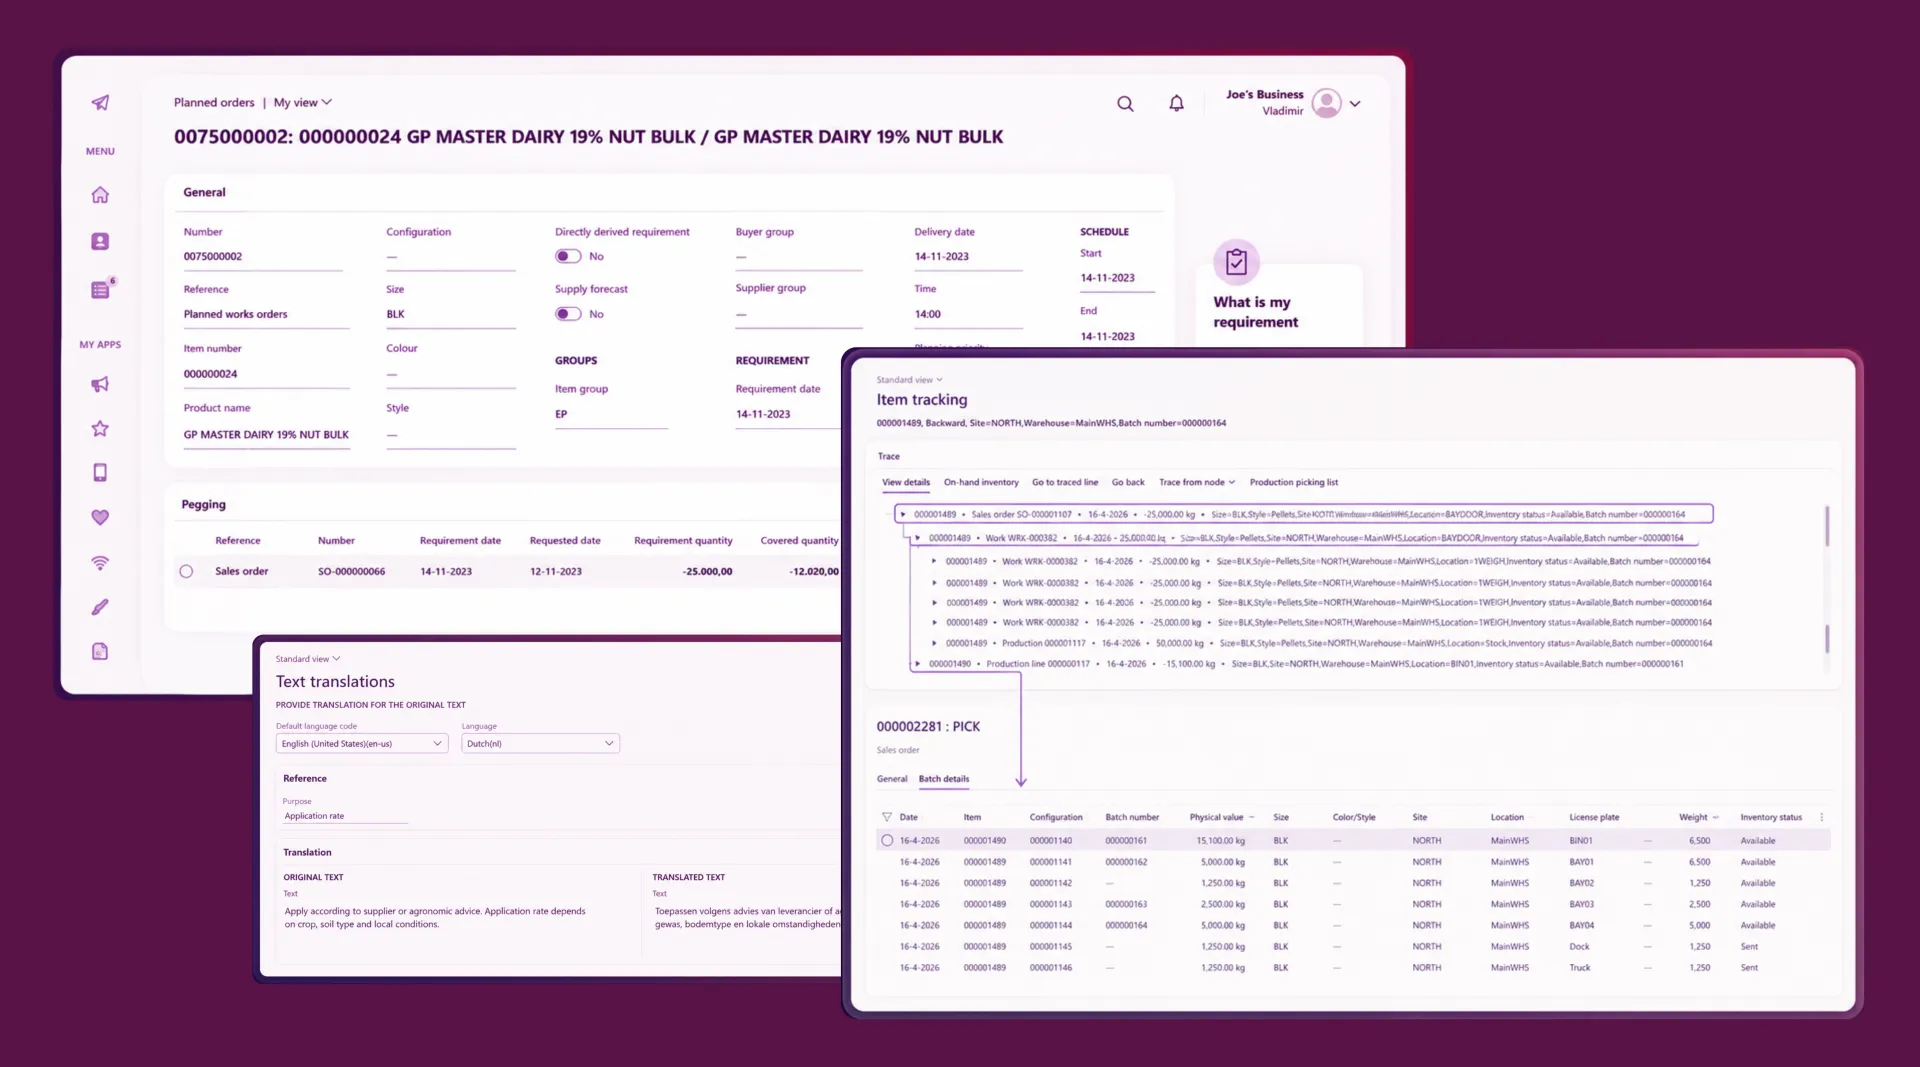This screenshot has height=1067, width=1920.
Task: Open the list icon with notification badge
Action: [x=101, y=289]
